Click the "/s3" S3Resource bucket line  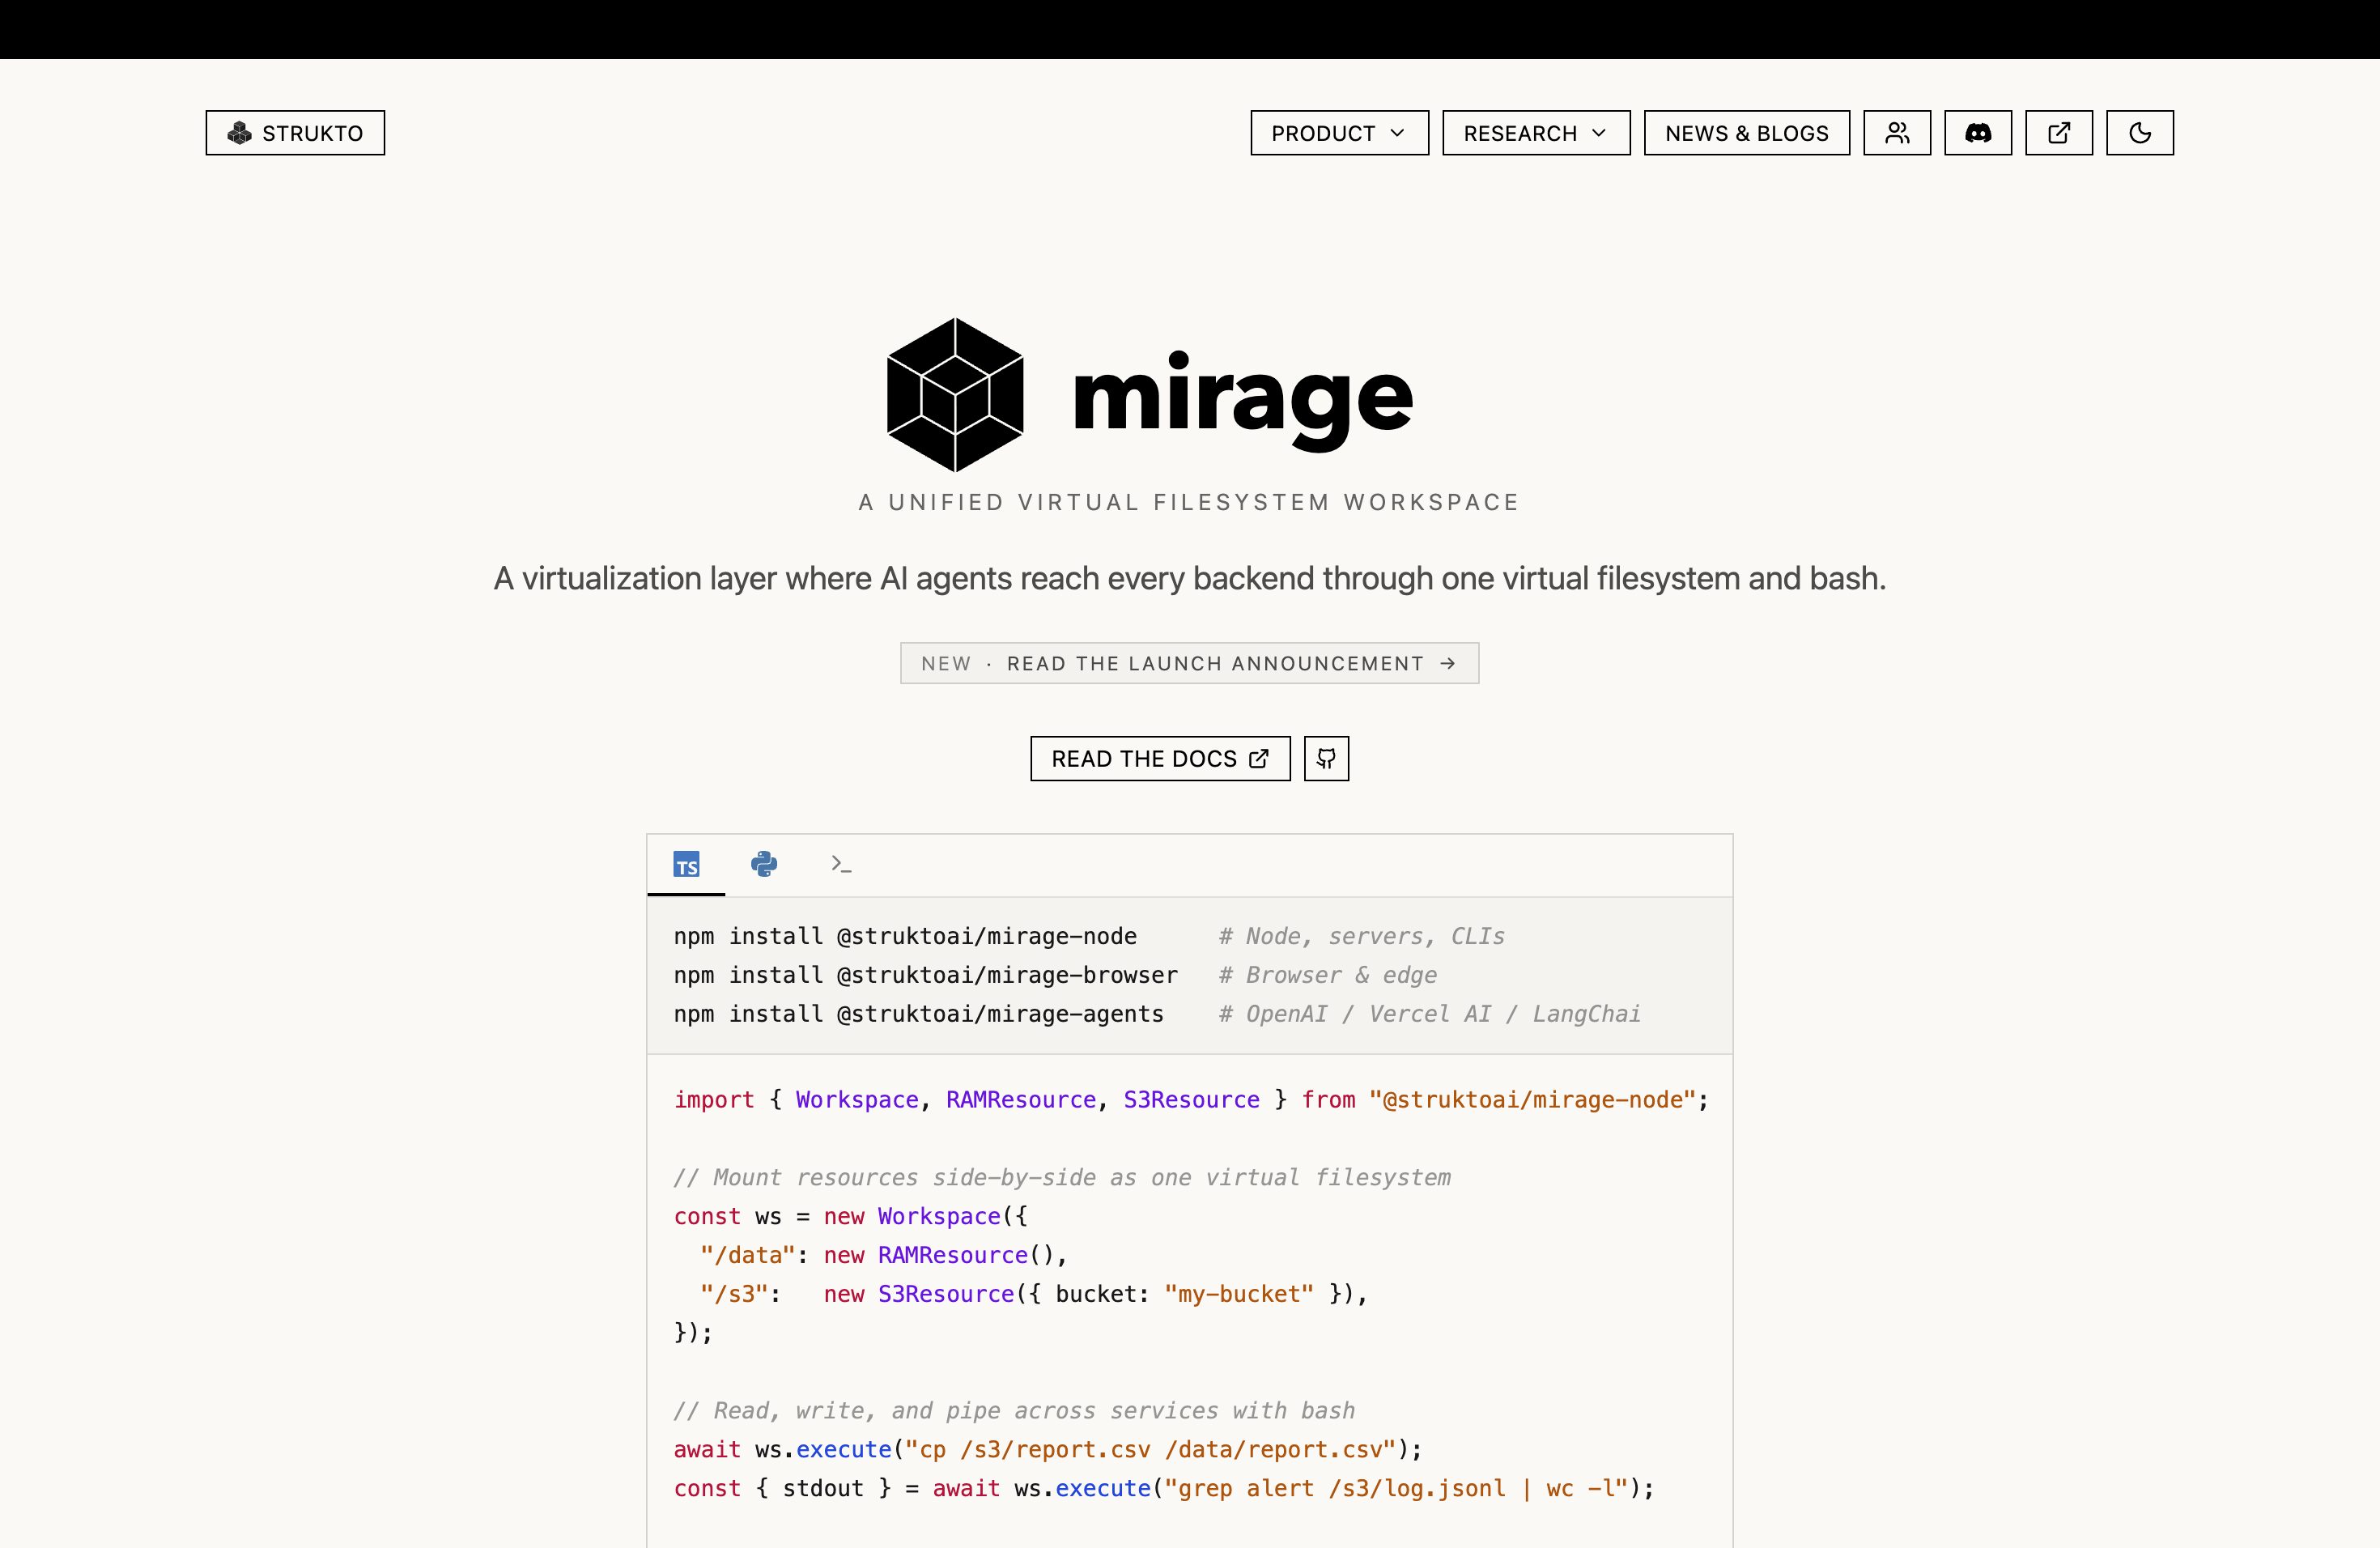(x=1034, y=1294)
